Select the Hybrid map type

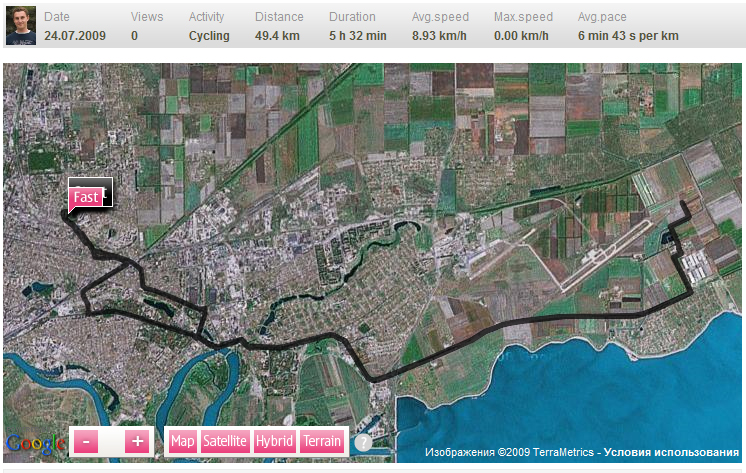point(274,441)
